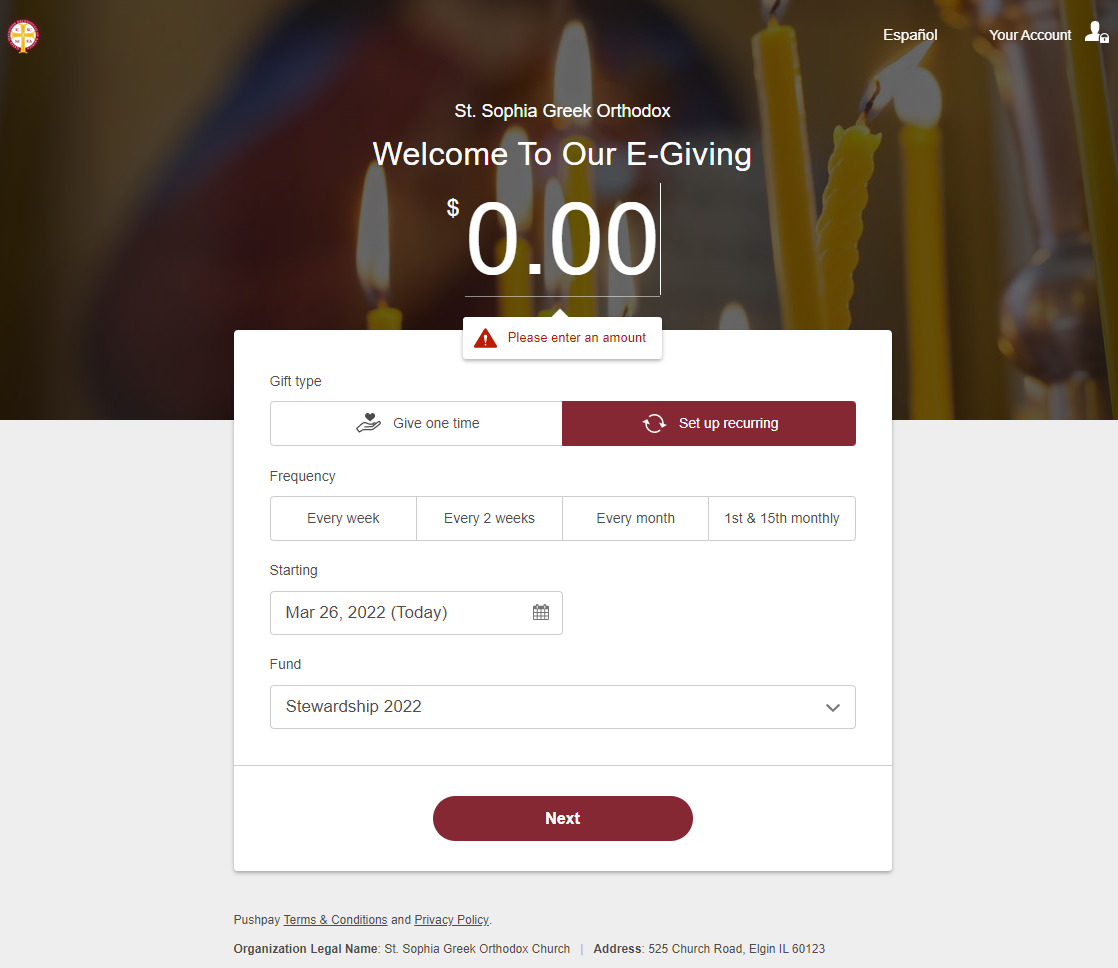The width and height of the screenshot is (1118, 968).
Task: Open the calendar date picker icon
Action: click(x=541, y=612)
